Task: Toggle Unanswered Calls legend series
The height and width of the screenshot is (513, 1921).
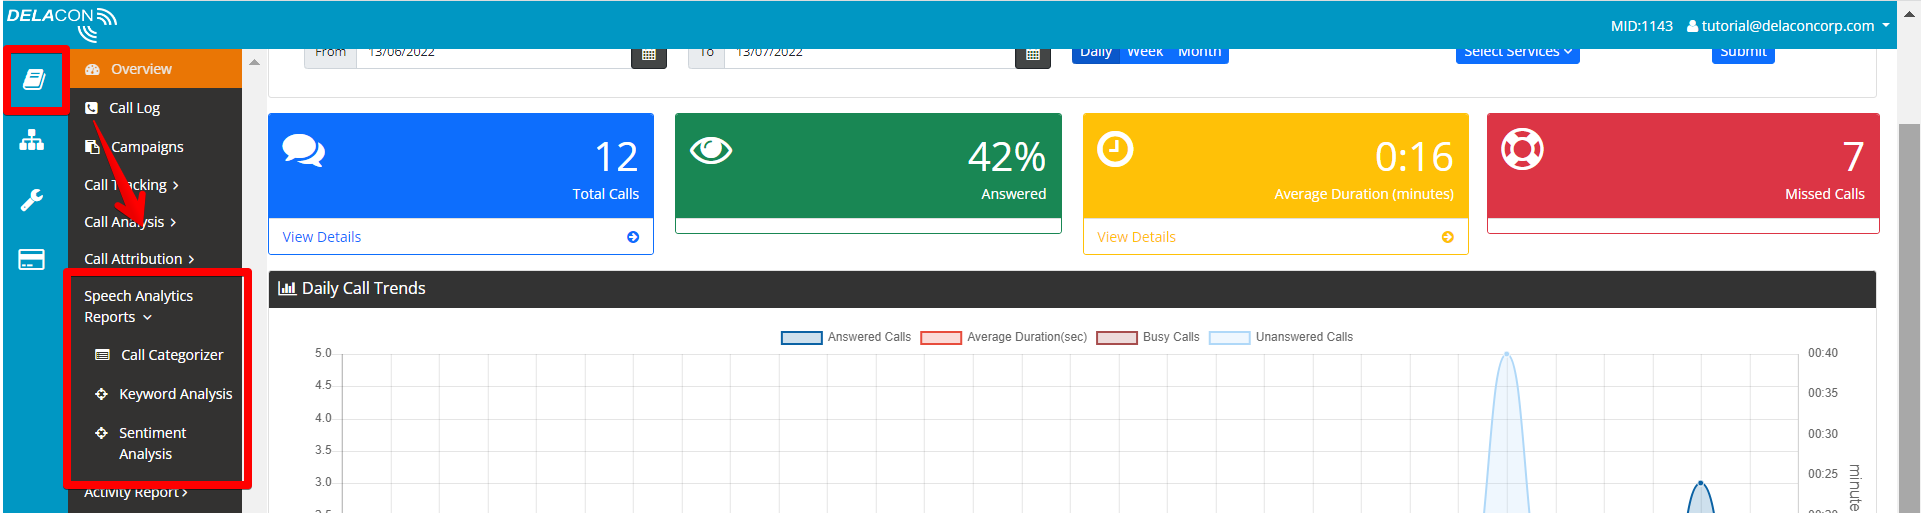Action: coord(1281,337)
